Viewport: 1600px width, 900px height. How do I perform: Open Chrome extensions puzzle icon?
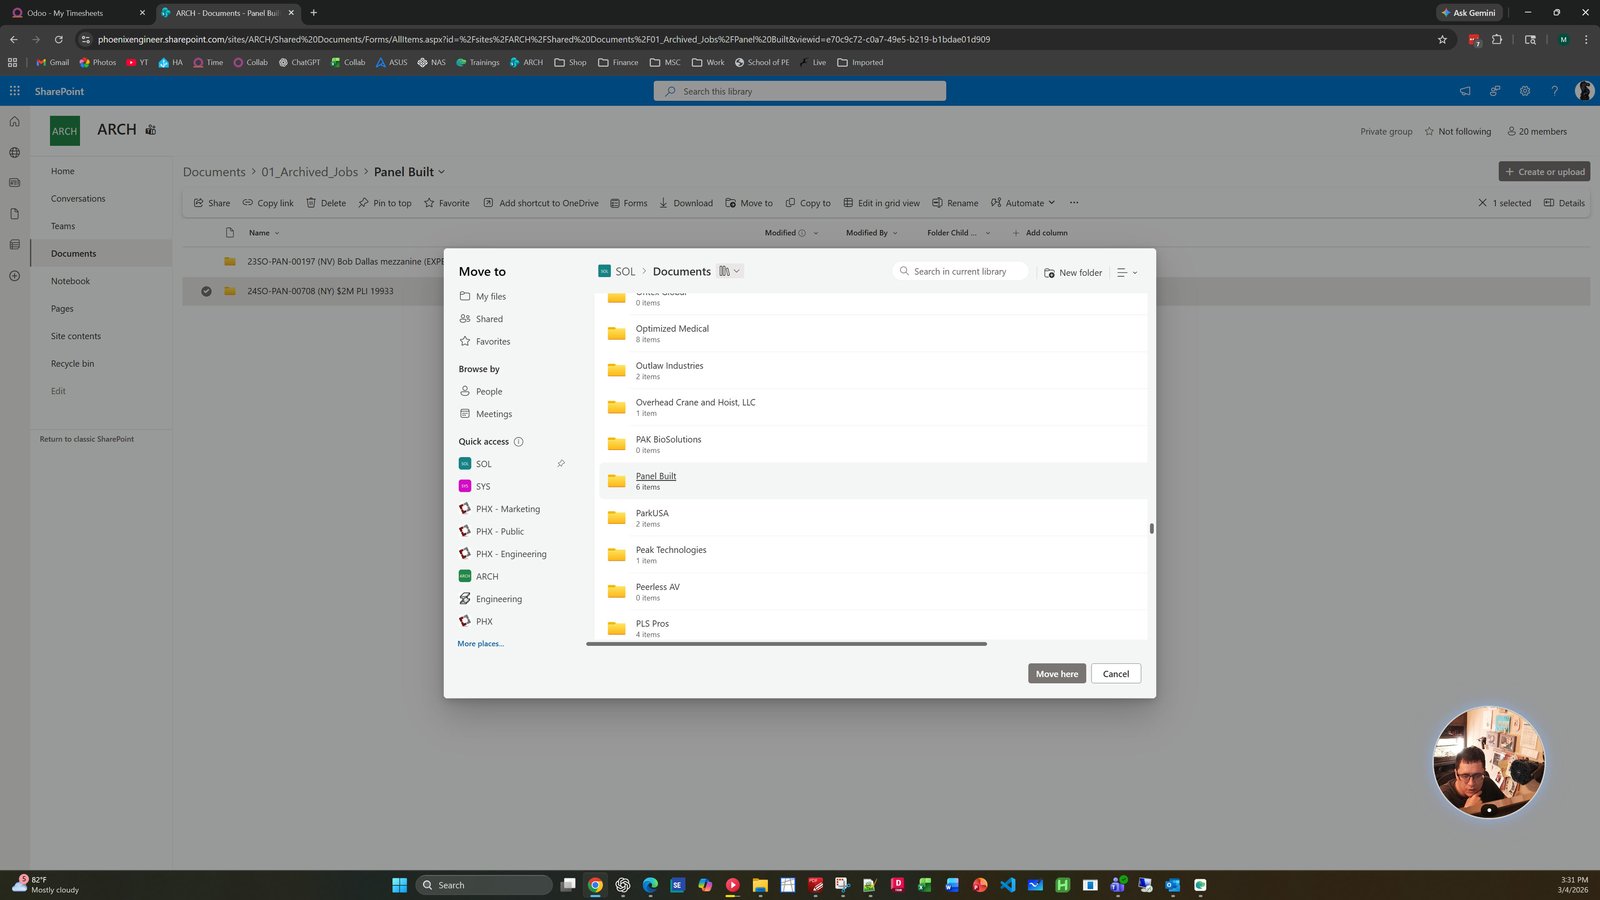point(1497,40)
